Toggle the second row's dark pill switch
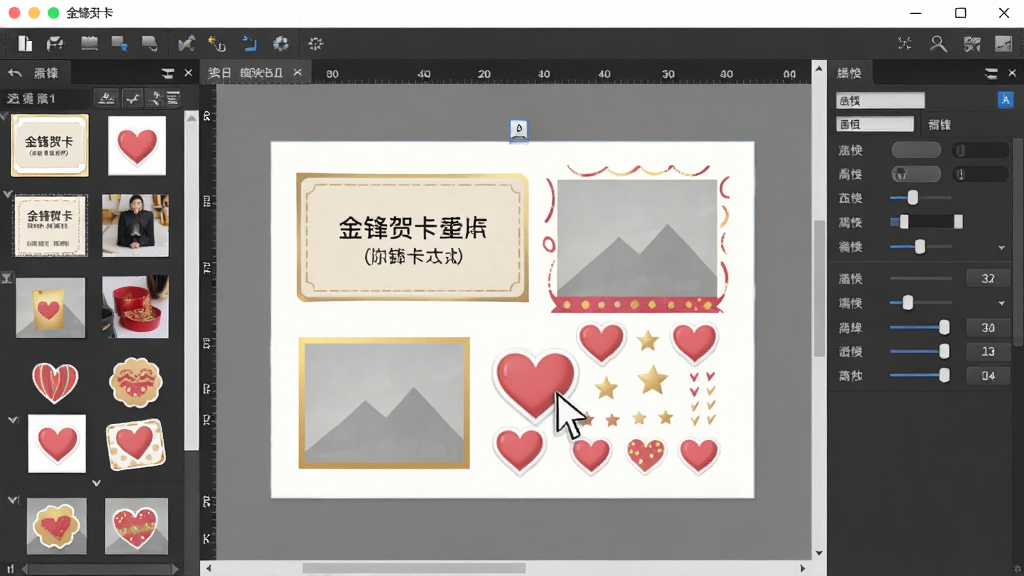1024x576 pixels. pyautogui.click(x=980, y=174)
